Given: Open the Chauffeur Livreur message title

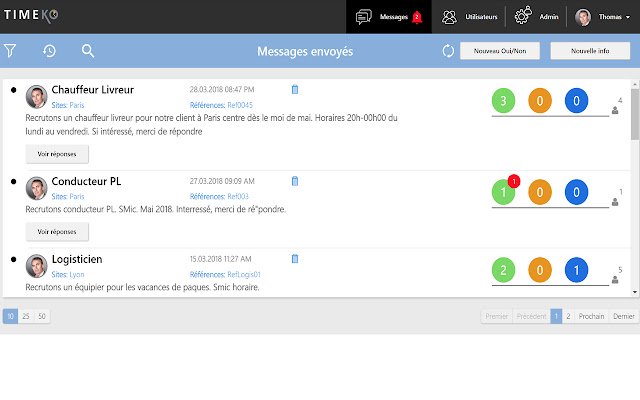Looking at the screenshot, I should (x=93, y=90).
